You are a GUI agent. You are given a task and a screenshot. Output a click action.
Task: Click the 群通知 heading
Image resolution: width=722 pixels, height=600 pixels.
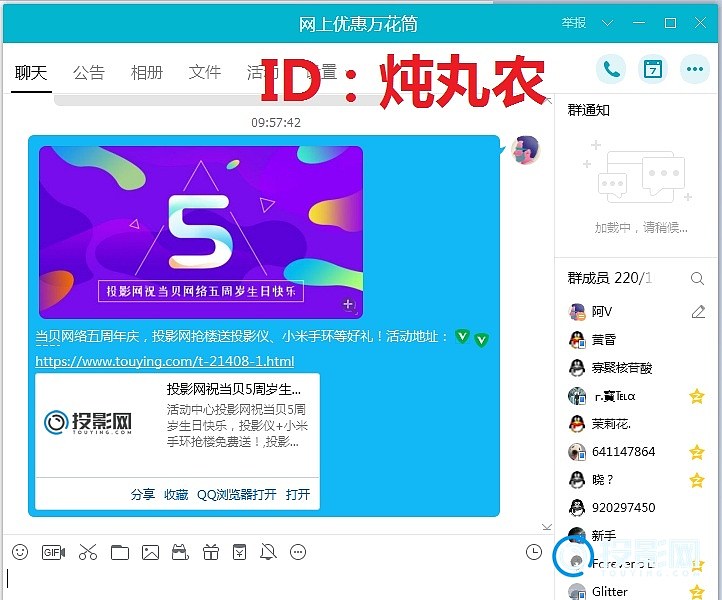tap(588, 110)
